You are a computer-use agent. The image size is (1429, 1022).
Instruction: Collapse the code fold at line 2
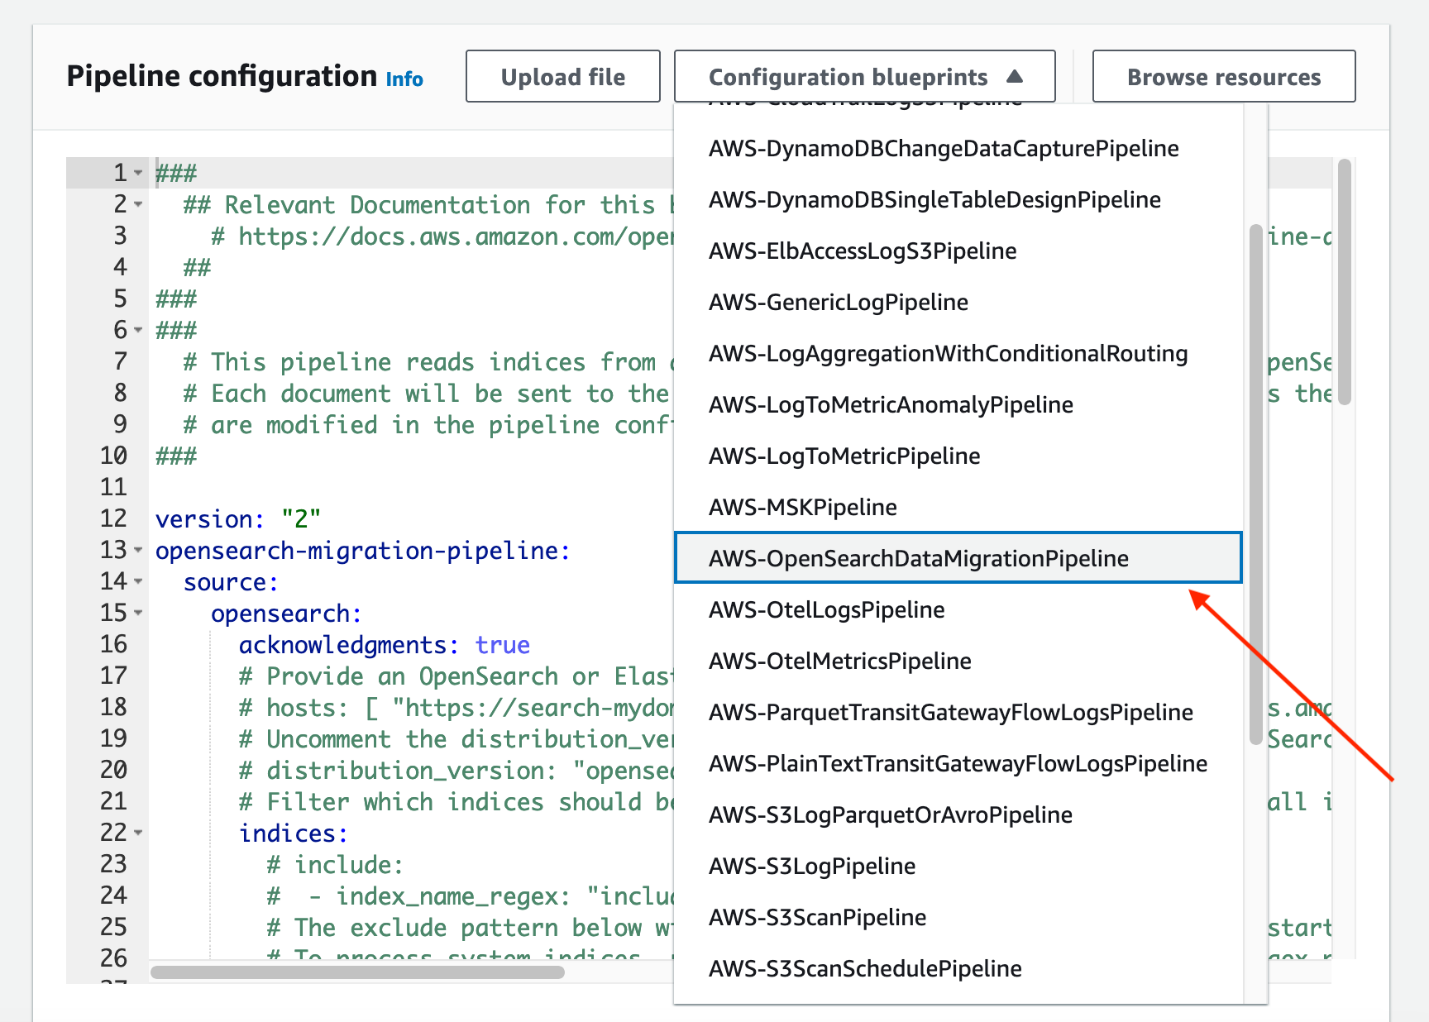tap(139, 205)
